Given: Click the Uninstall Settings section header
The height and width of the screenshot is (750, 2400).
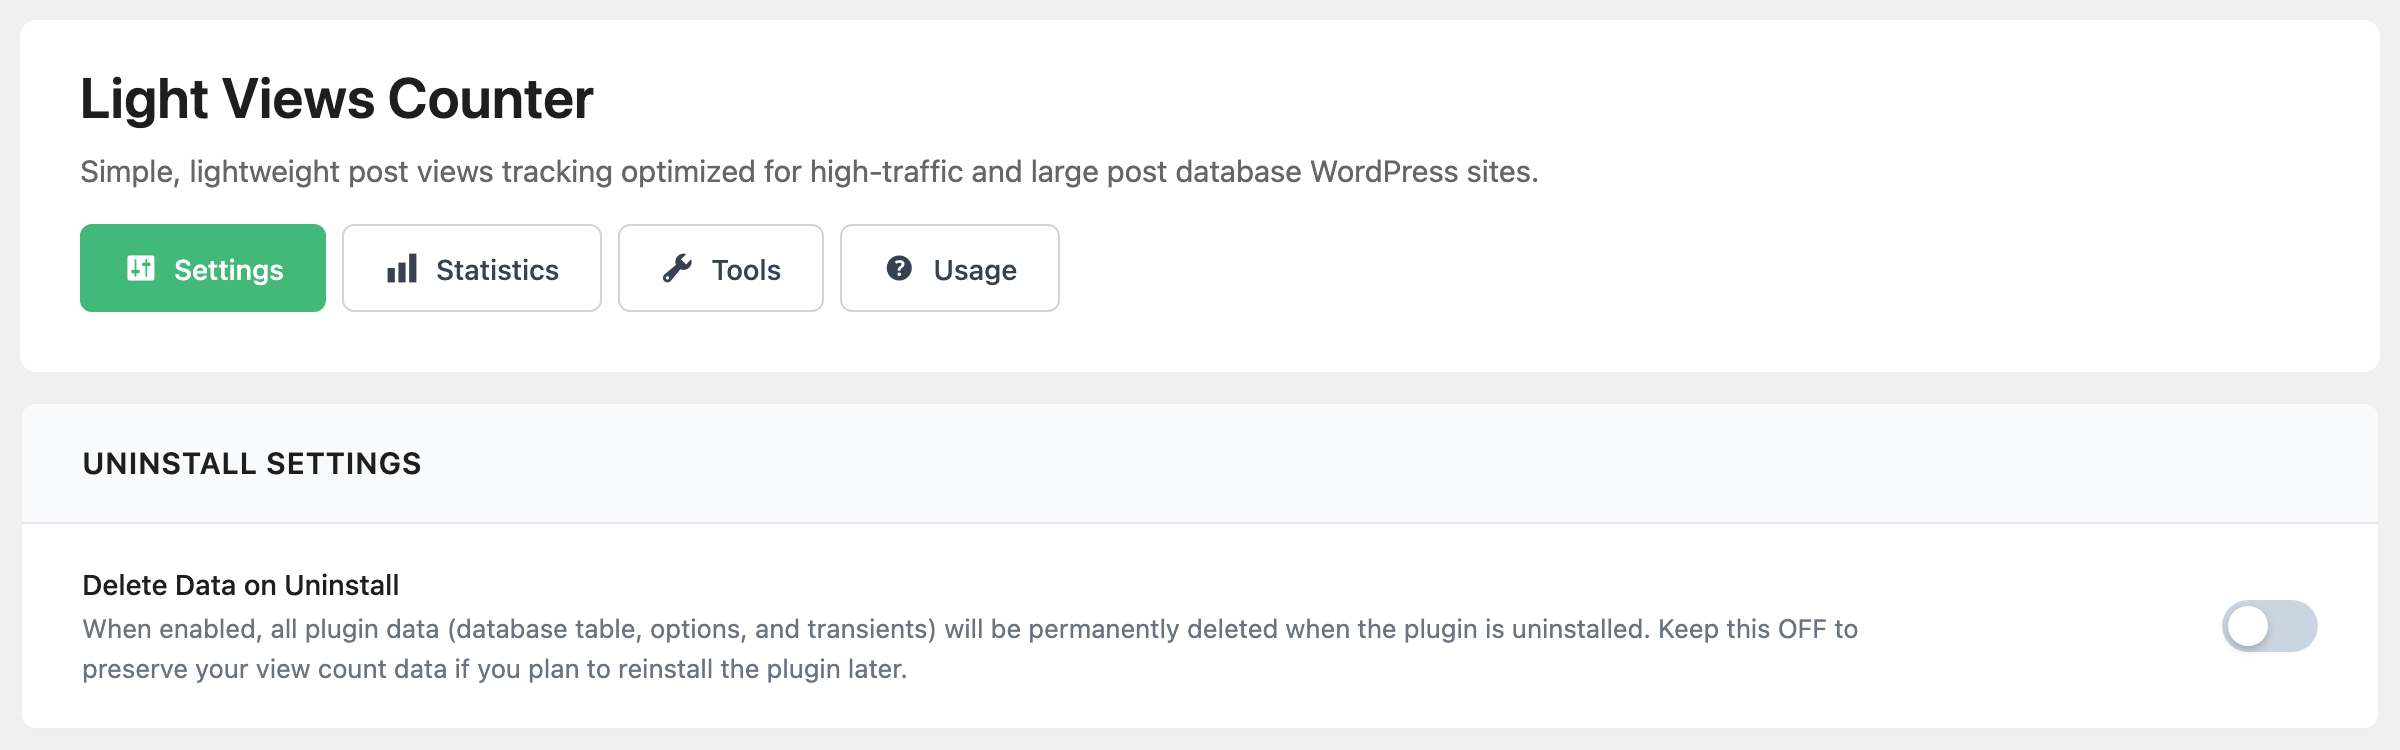Looking at the screenshot, I should point(252,464).
